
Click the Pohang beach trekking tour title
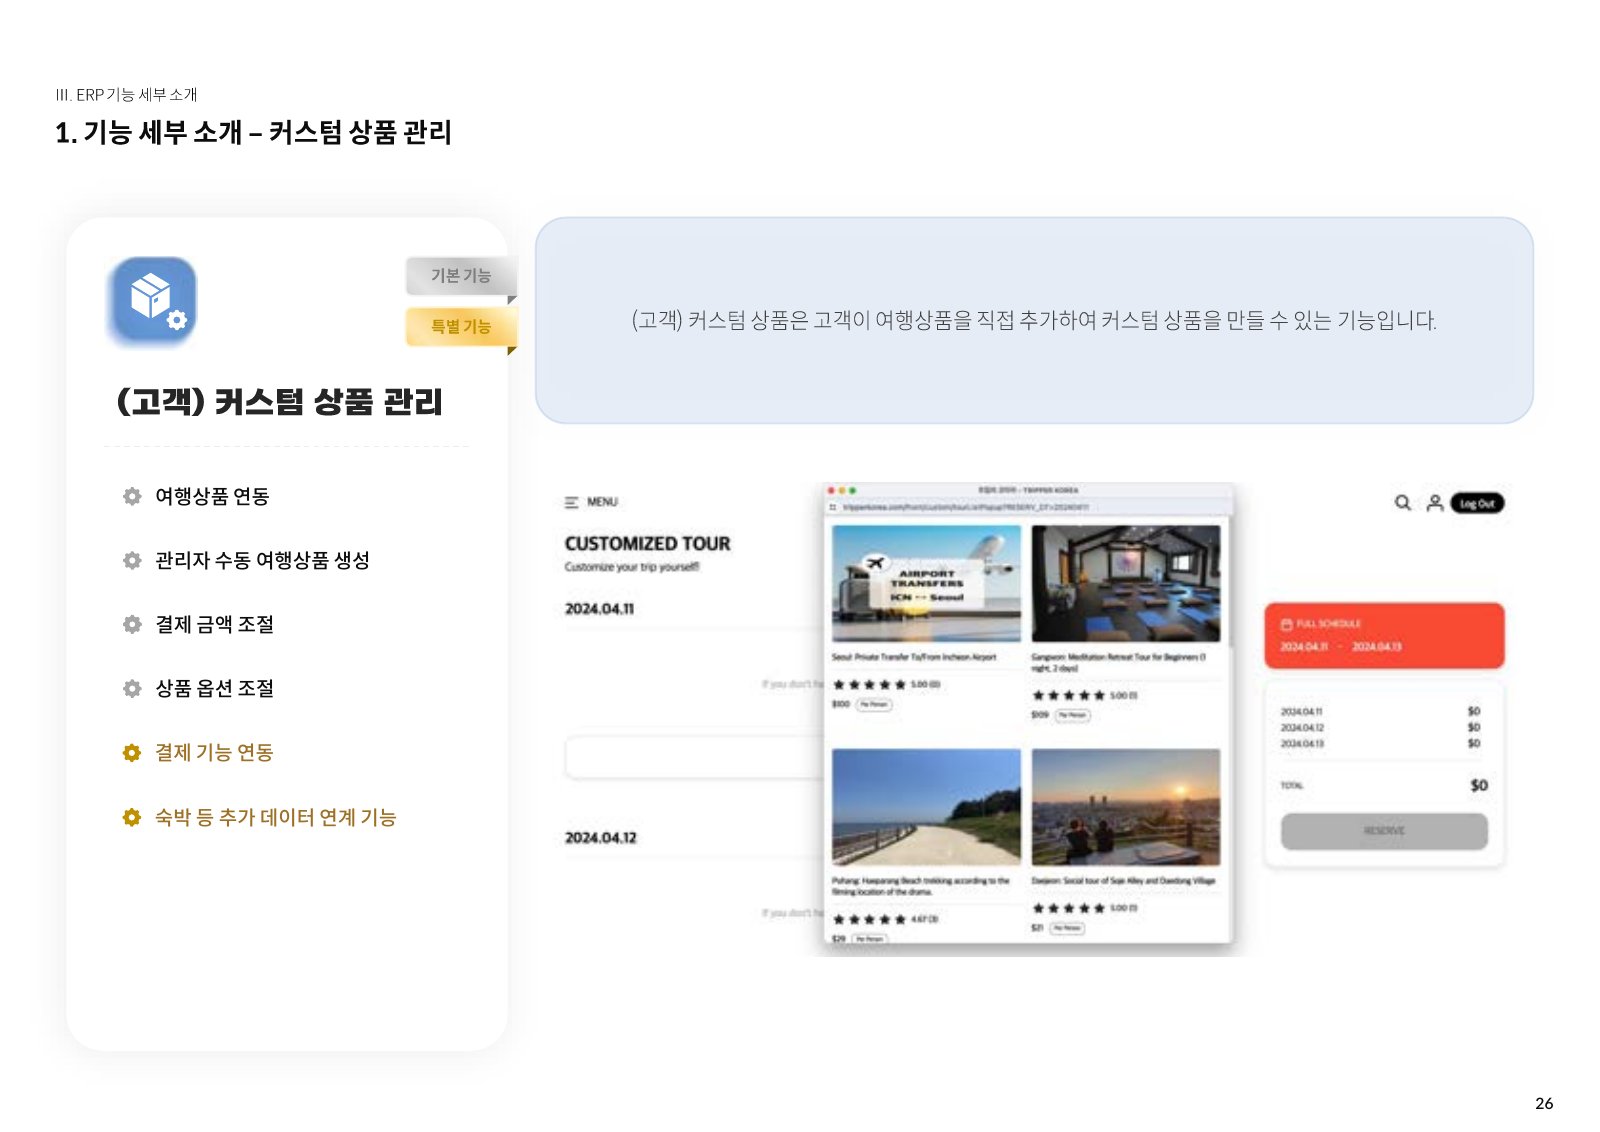[921, 886]
